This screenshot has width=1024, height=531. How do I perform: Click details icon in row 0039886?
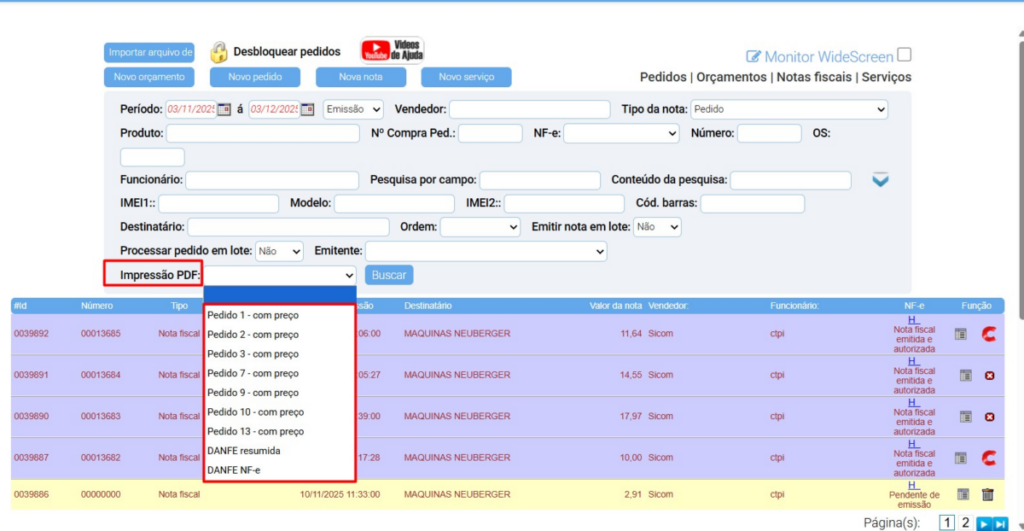(x=963, y=494)
